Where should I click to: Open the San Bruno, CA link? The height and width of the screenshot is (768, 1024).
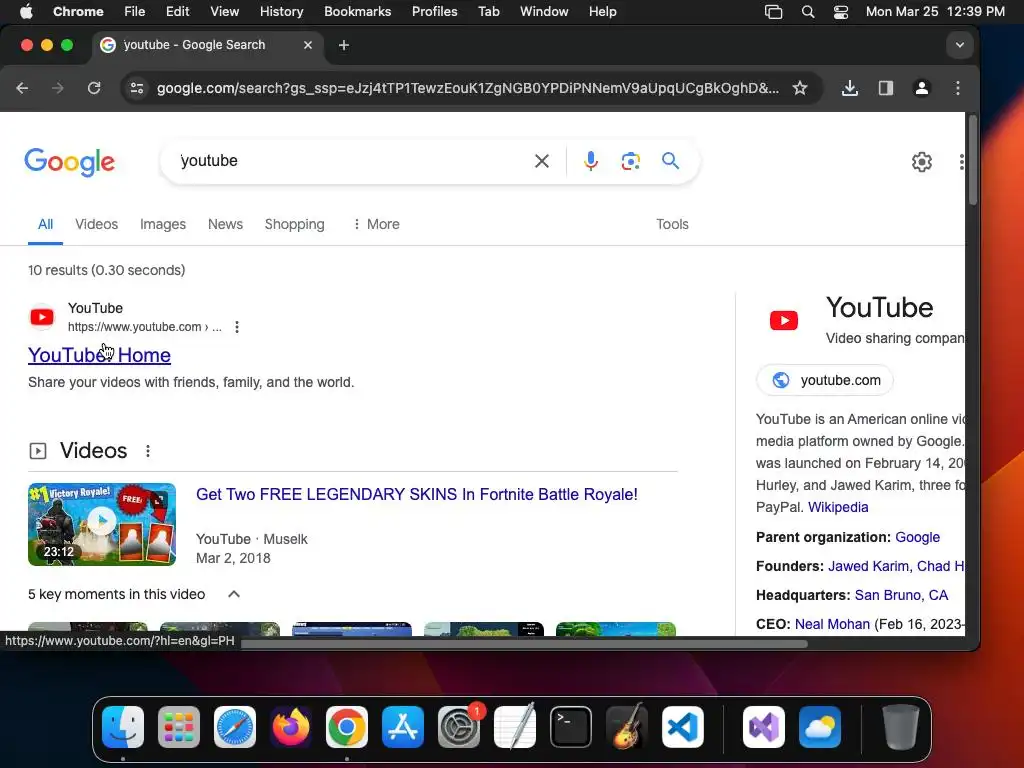tap(901, 596)
